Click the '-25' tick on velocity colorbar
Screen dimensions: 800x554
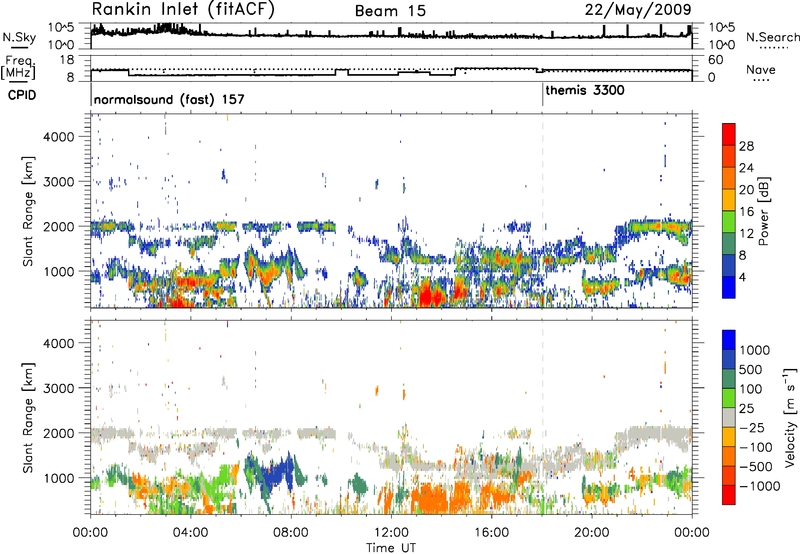click(x=752, y=427)
